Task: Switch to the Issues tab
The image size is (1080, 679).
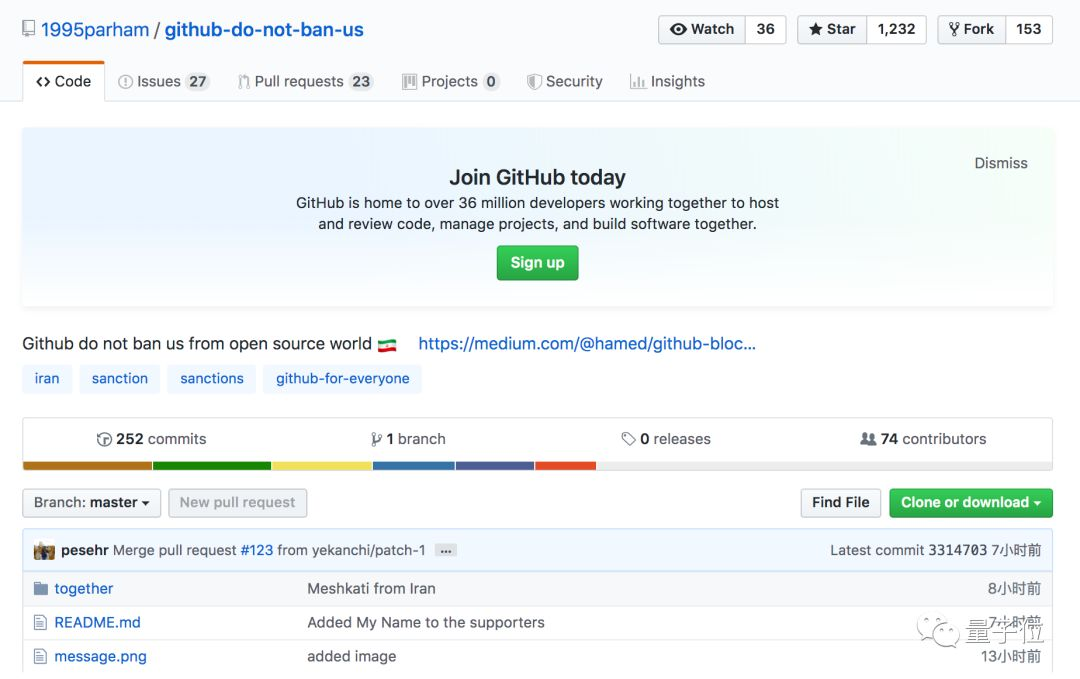Action: (162, 82)
